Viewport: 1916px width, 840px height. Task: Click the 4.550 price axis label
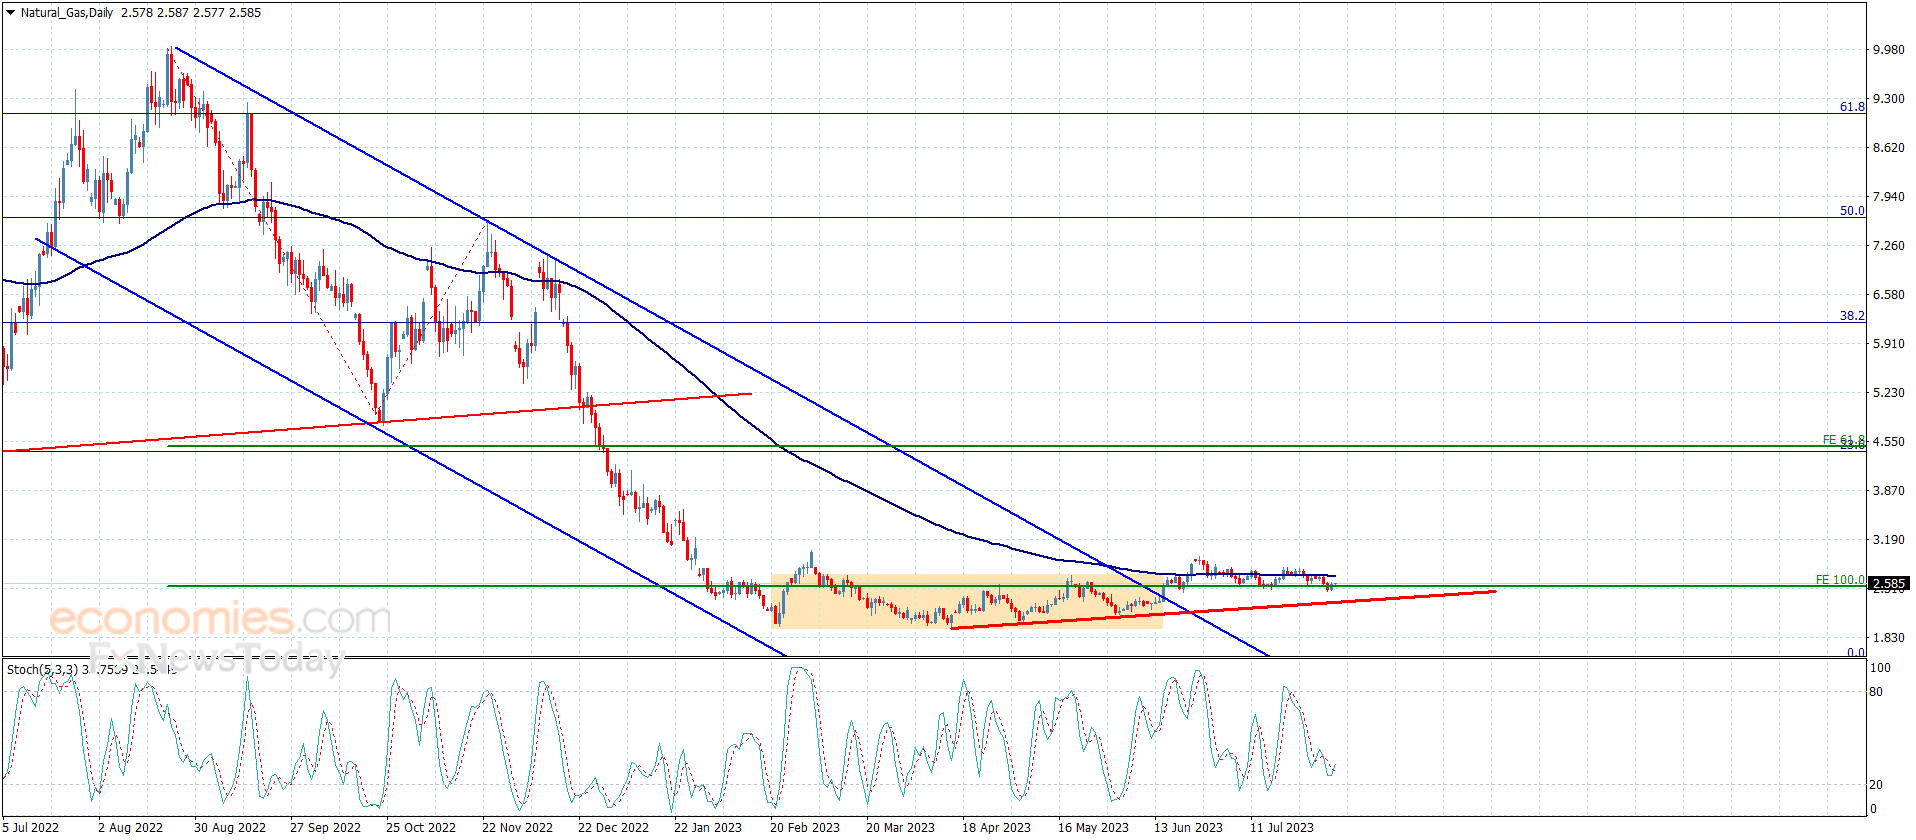[x=1889, y=442]
